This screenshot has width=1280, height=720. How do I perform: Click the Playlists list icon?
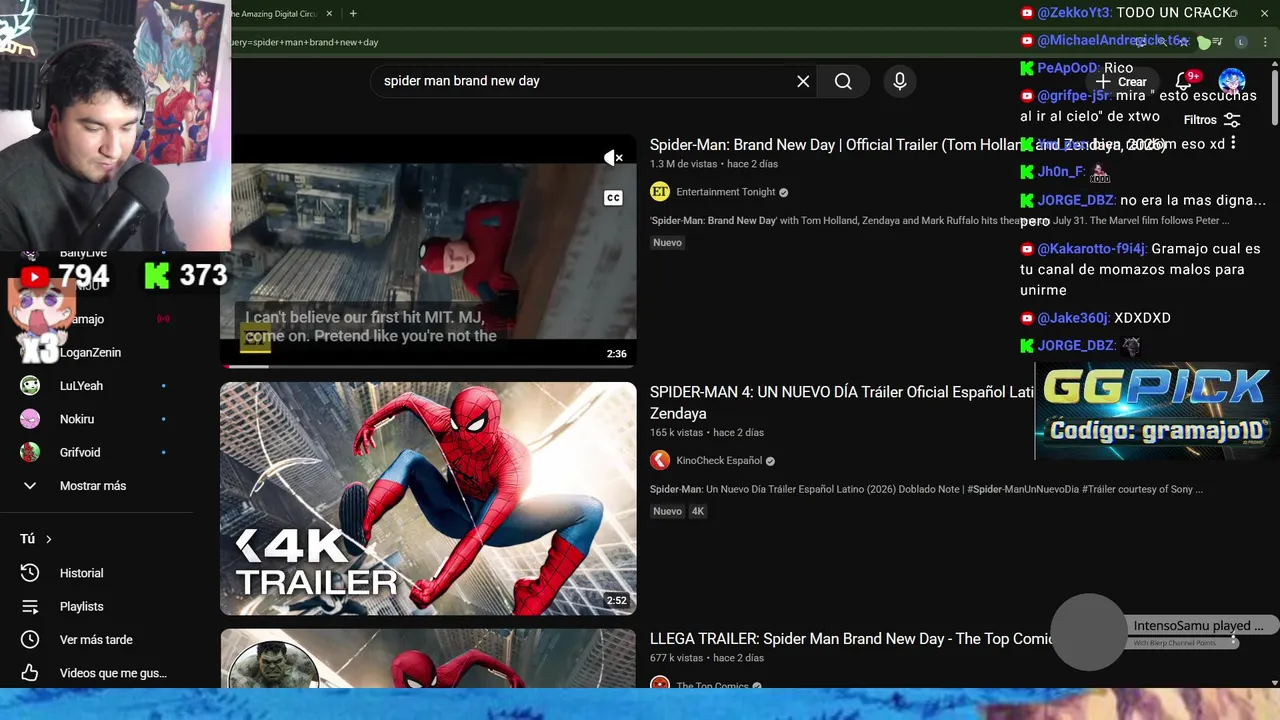click(30, 606)
